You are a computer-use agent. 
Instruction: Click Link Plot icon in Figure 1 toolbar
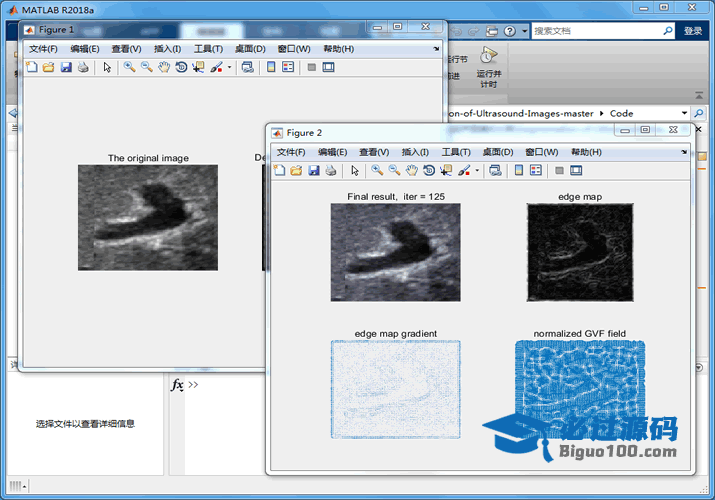(x=248, y=67)
